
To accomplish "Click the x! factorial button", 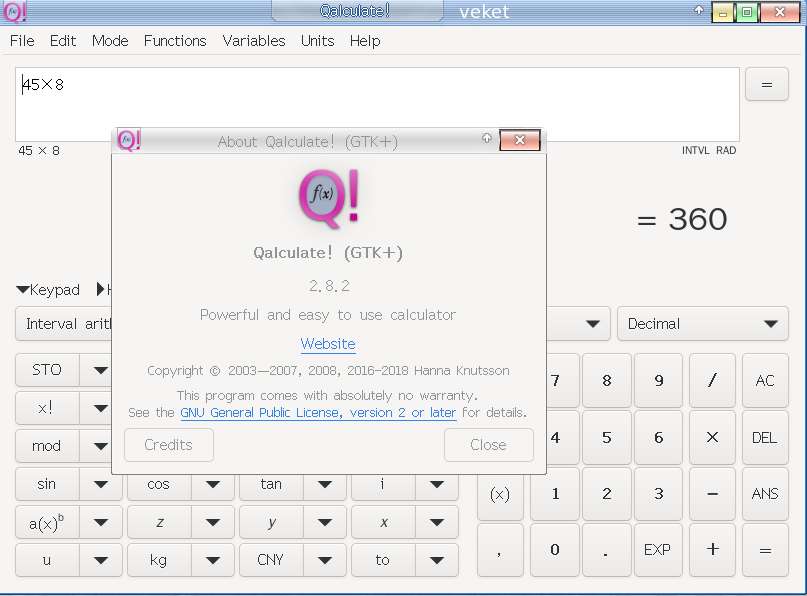I will point(47,408).
